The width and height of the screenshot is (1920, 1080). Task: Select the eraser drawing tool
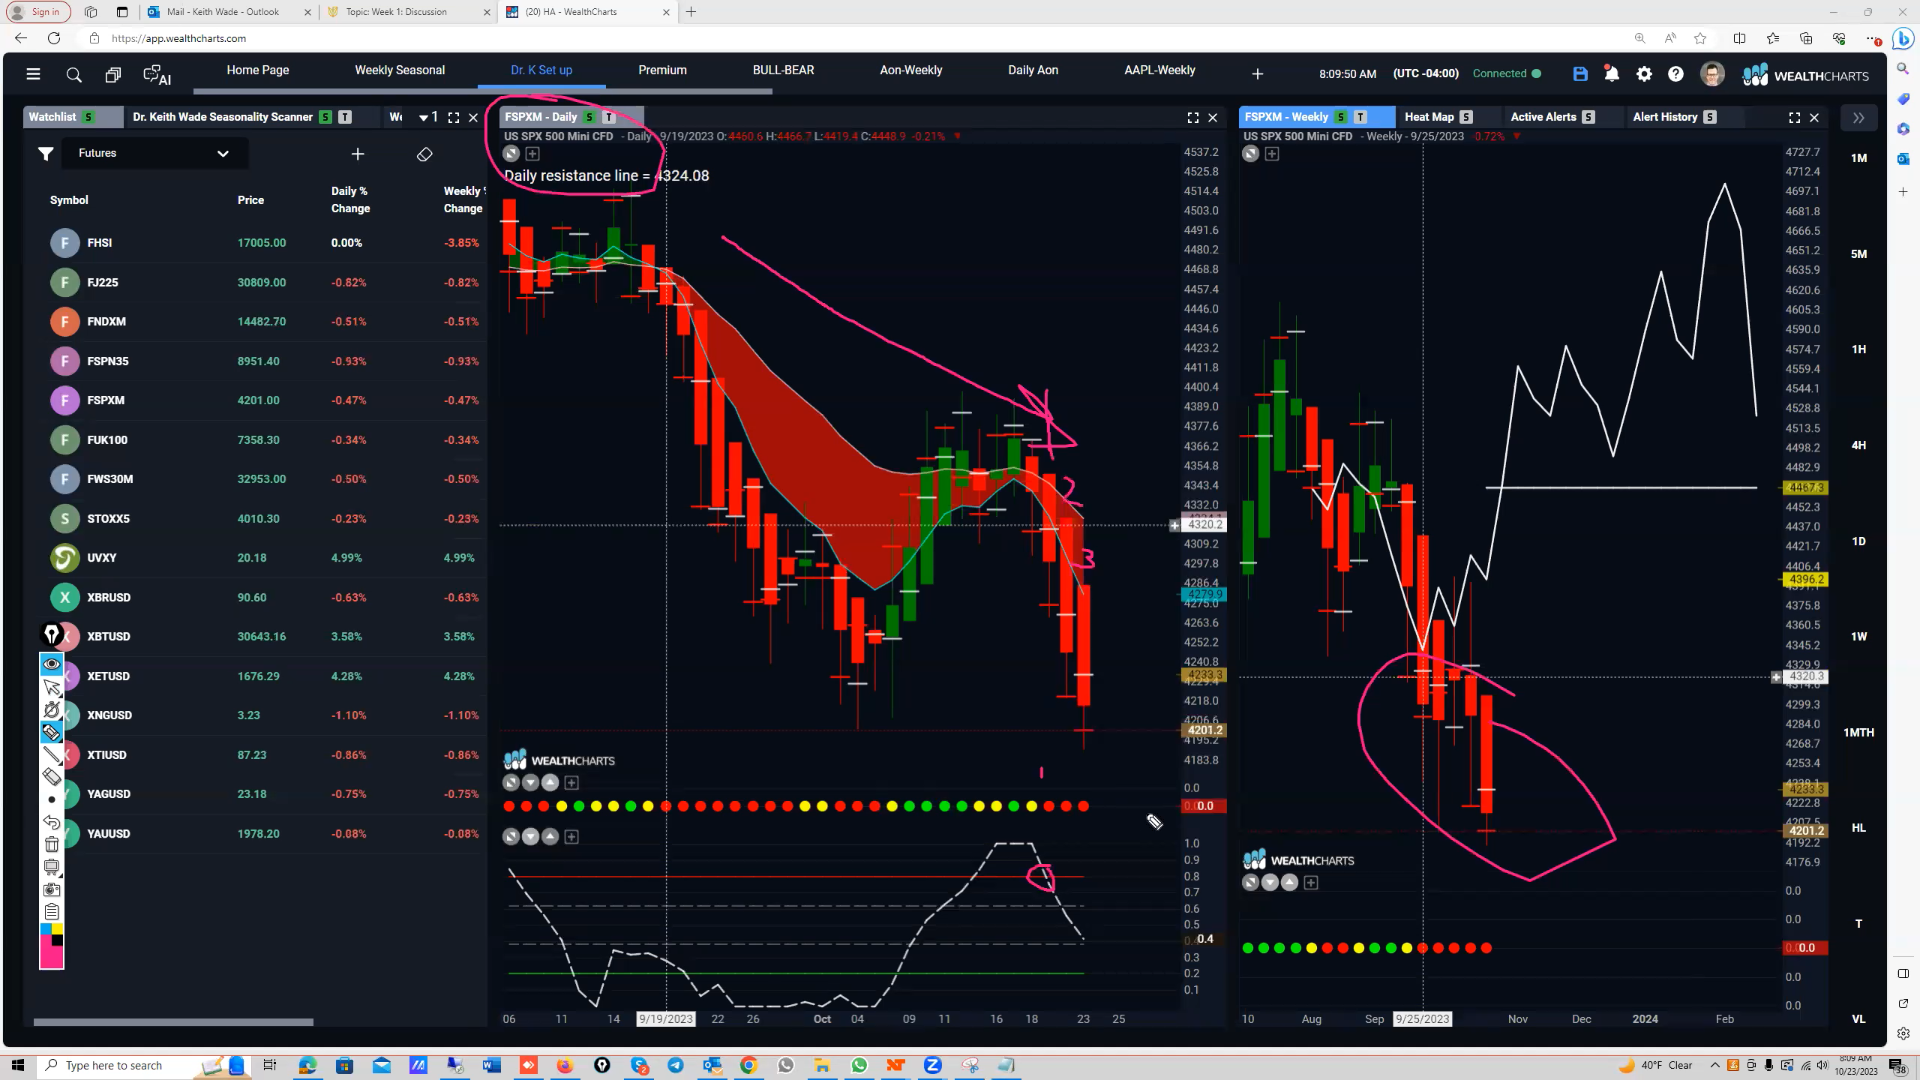pos(52,777)
